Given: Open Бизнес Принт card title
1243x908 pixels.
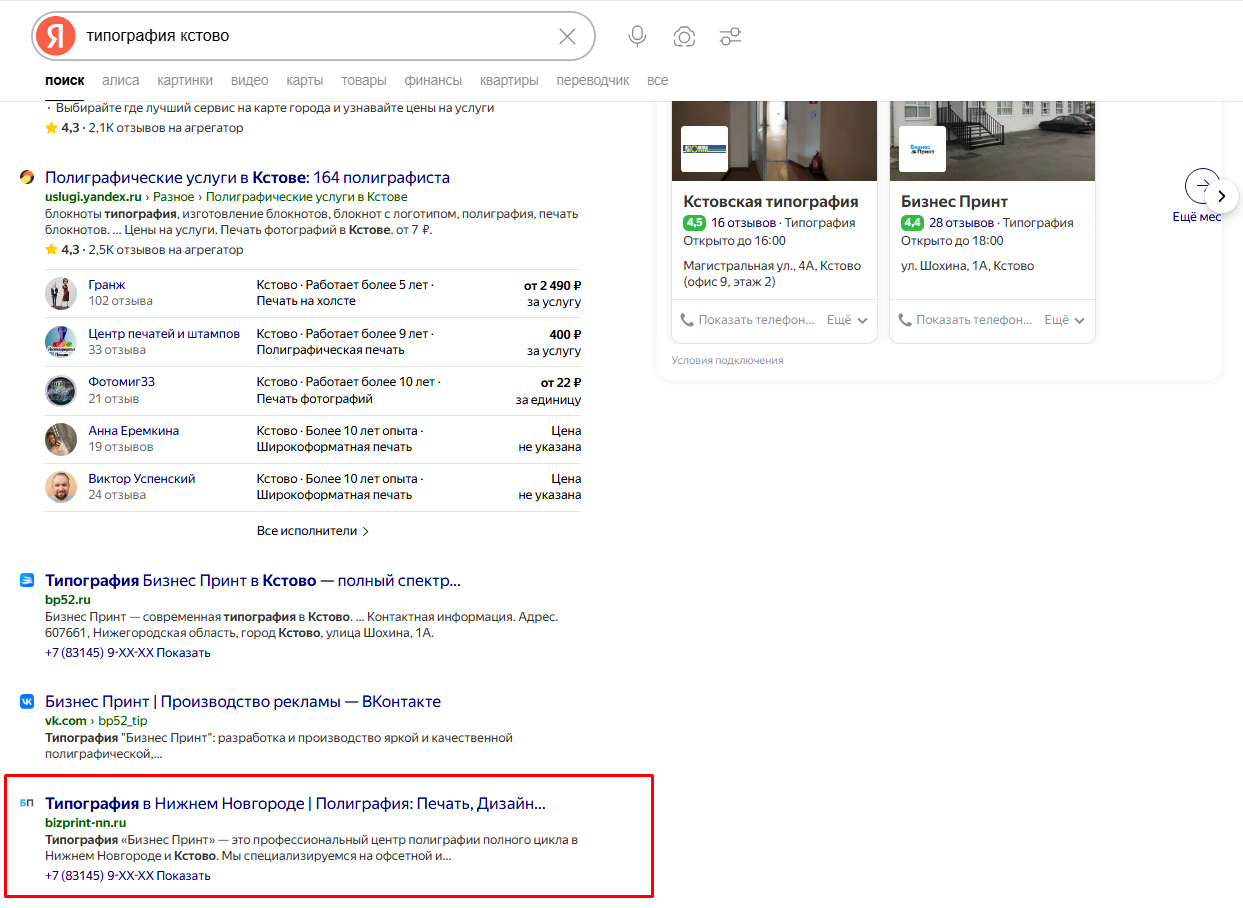Looking at the screenshot, I should pos(954,202).
